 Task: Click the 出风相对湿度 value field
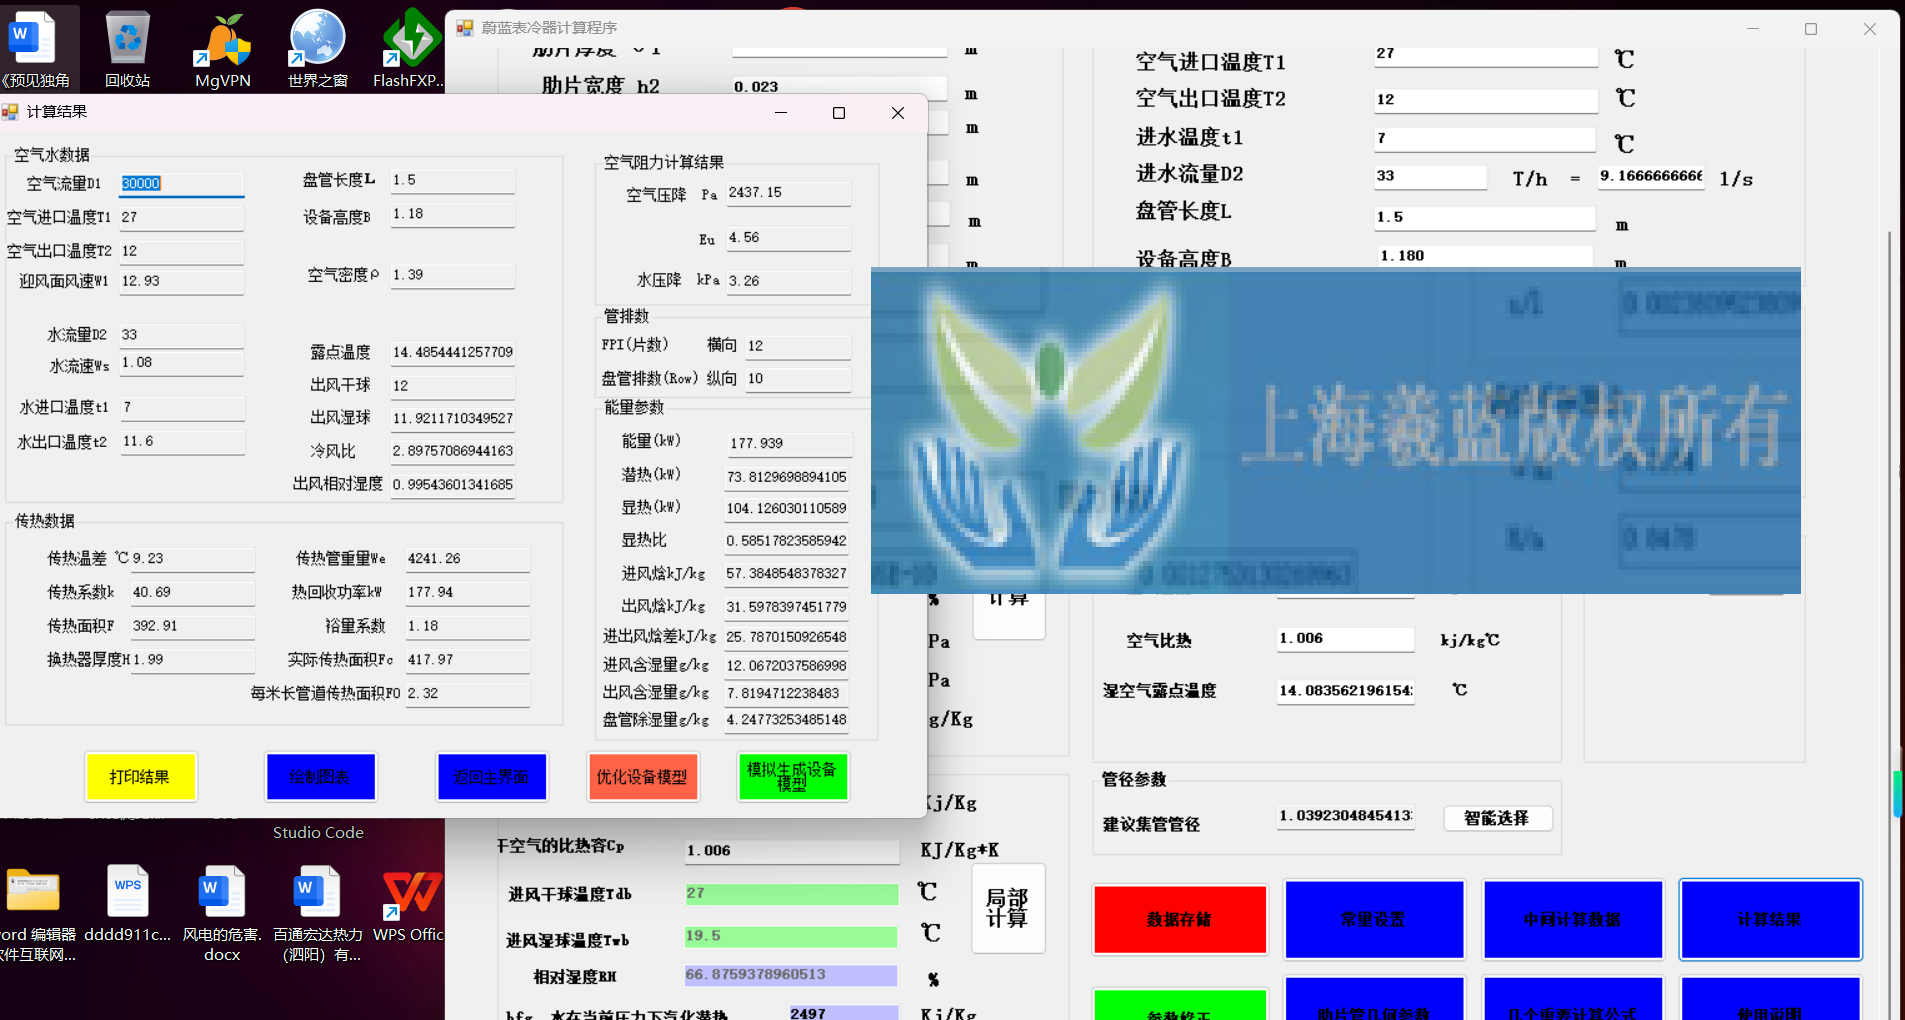coord(452,485)
